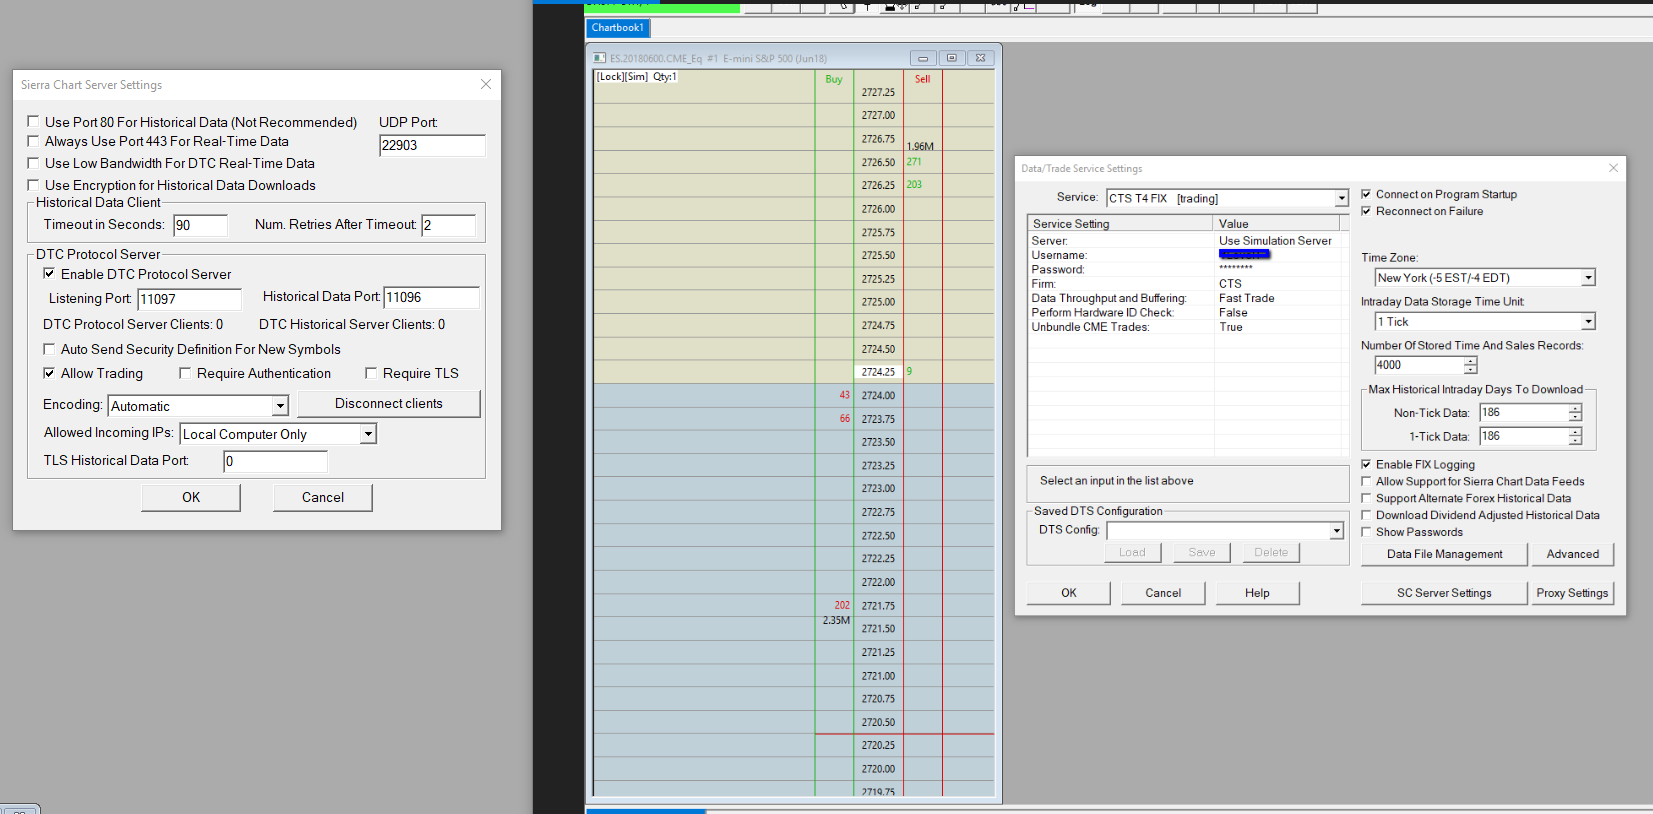Click the 2724.00 price level
Screen dimensions: 1653x814
[x=878, y=395]
